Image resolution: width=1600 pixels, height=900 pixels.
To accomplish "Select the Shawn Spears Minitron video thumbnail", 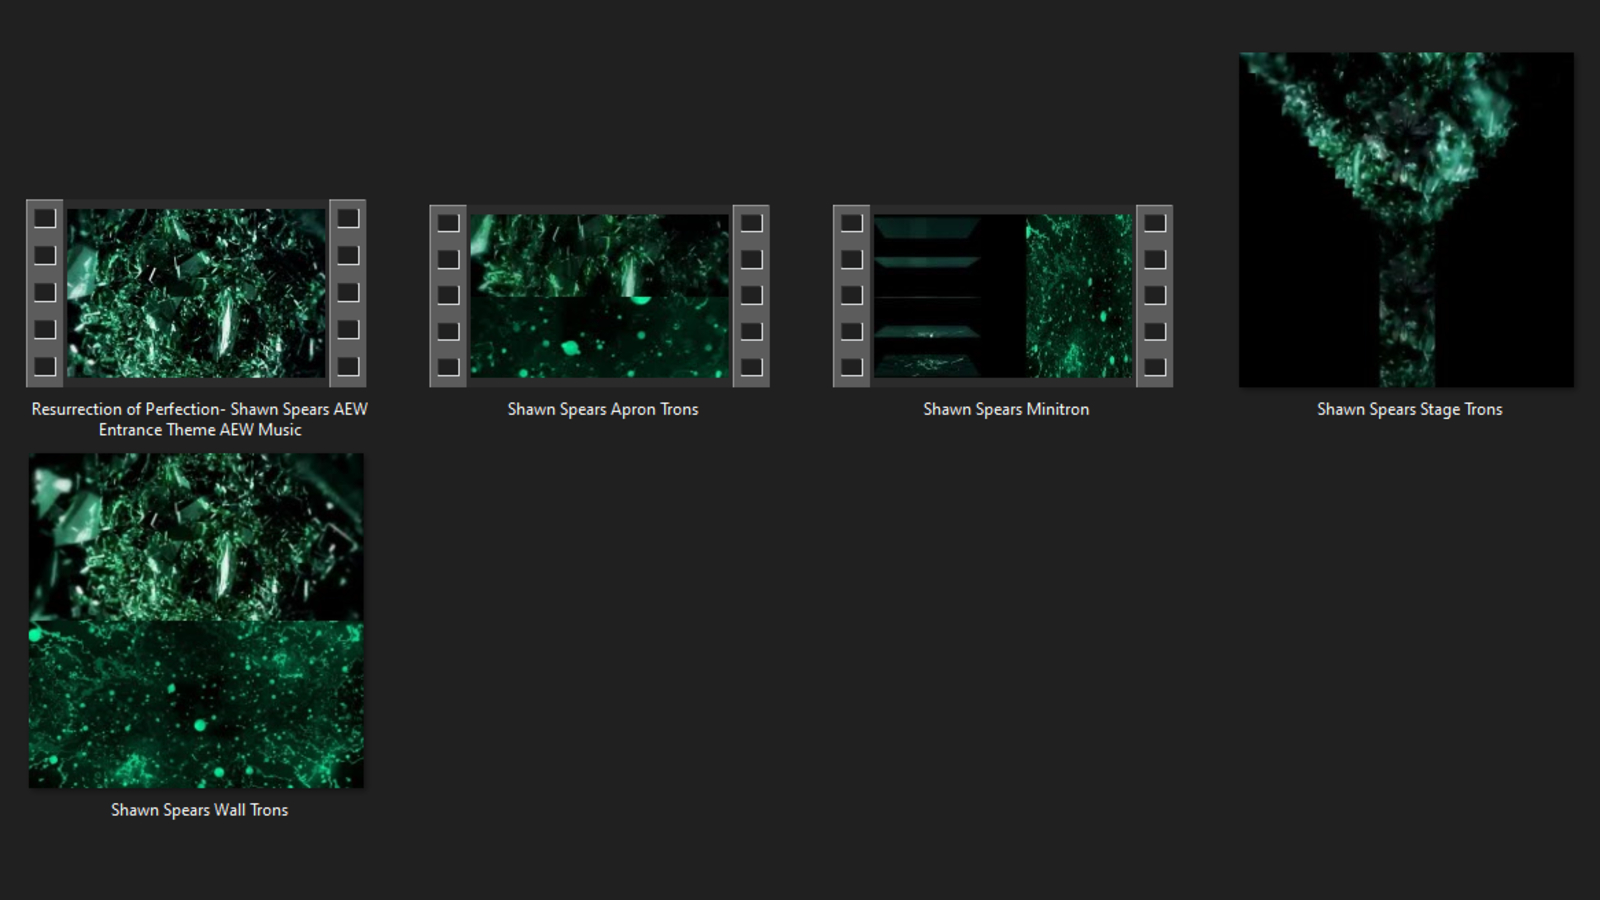I will [x=1003, y=296].
